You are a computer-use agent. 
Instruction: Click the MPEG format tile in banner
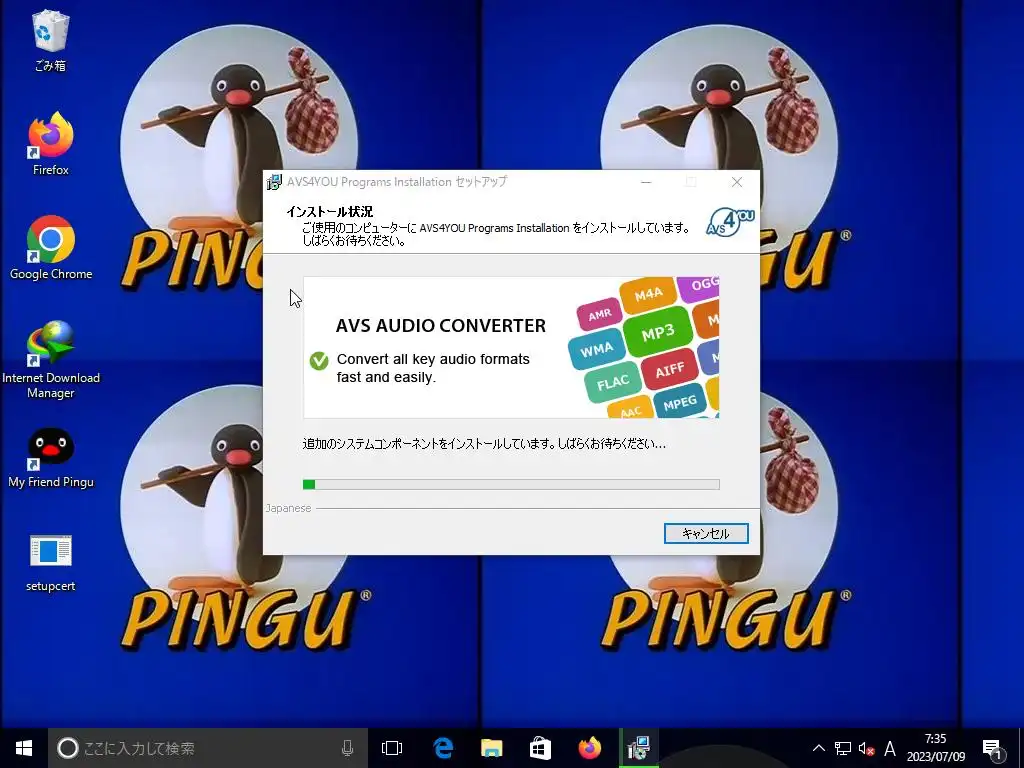click(x=679, y=404)
